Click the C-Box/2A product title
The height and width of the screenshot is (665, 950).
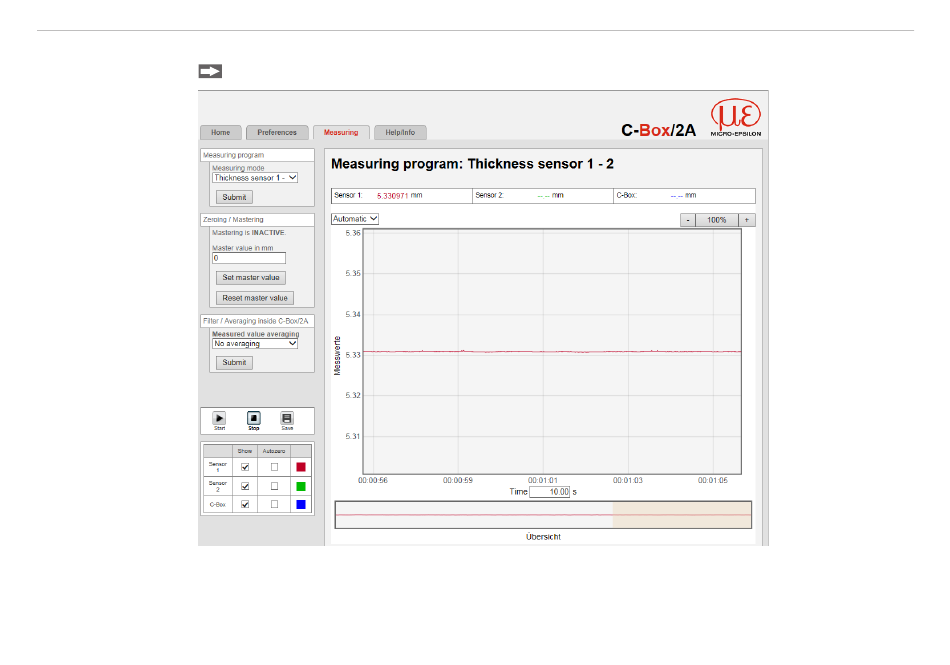click(659, 130)
